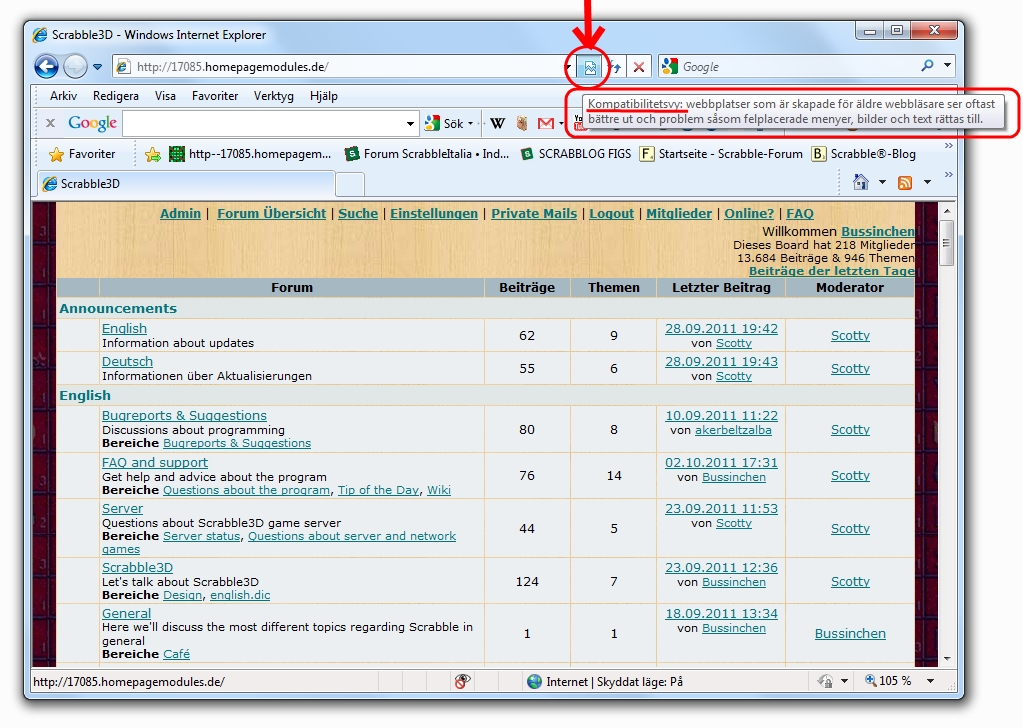Viewport: 1023px width, 728px height.
Task: Click the Compatibility View icon in address bar
Action: pyautogui.click(x=590, y=67)
